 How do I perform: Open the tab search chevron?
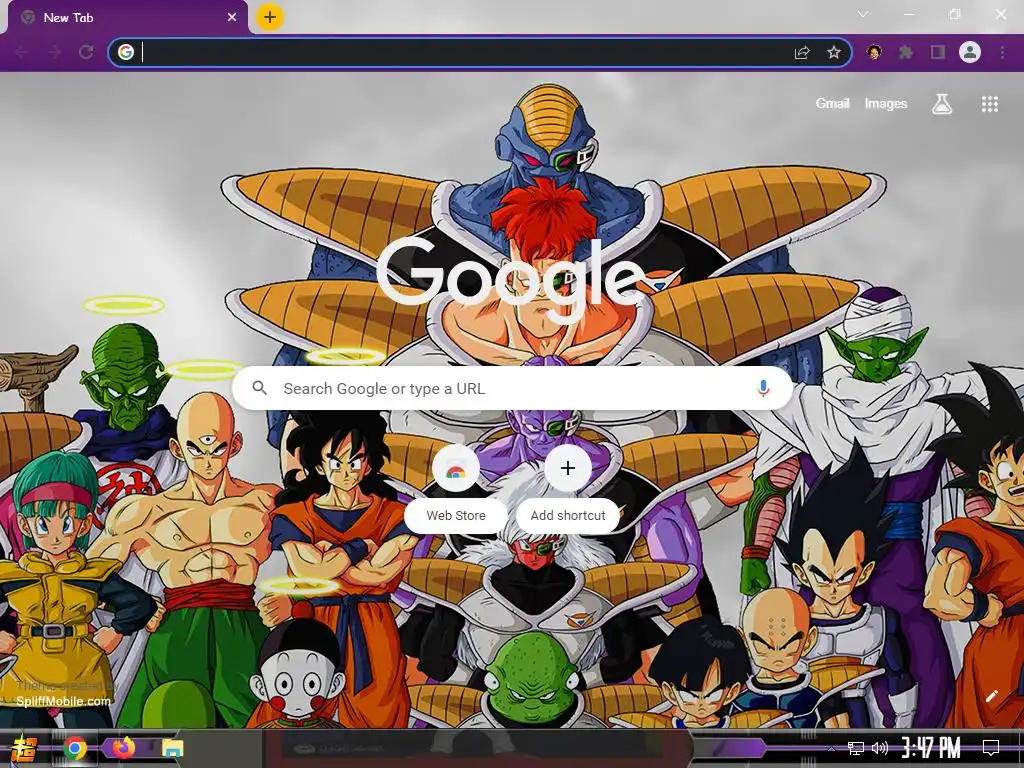[863, 14]
